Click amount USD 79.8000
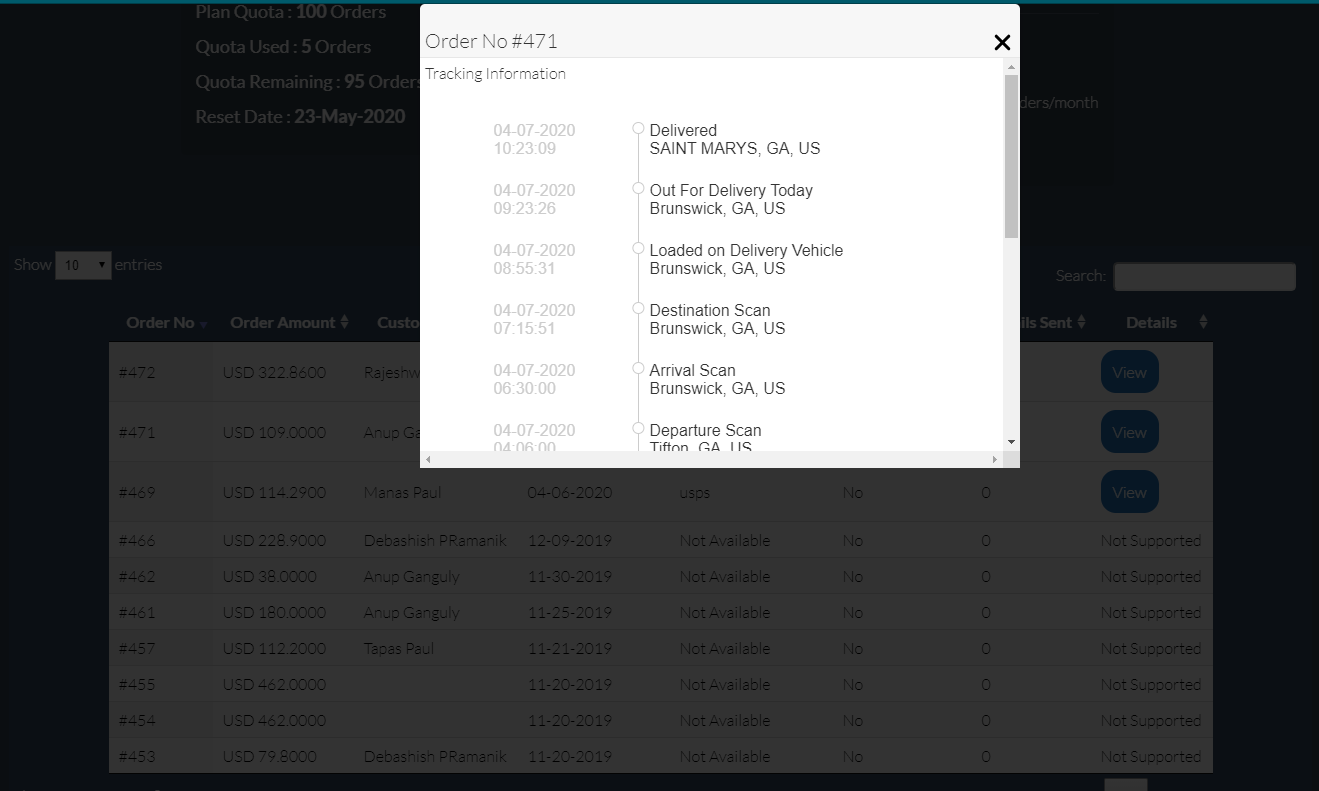The width and height of the screenshot is (1319, 791). tap(271, 756)
